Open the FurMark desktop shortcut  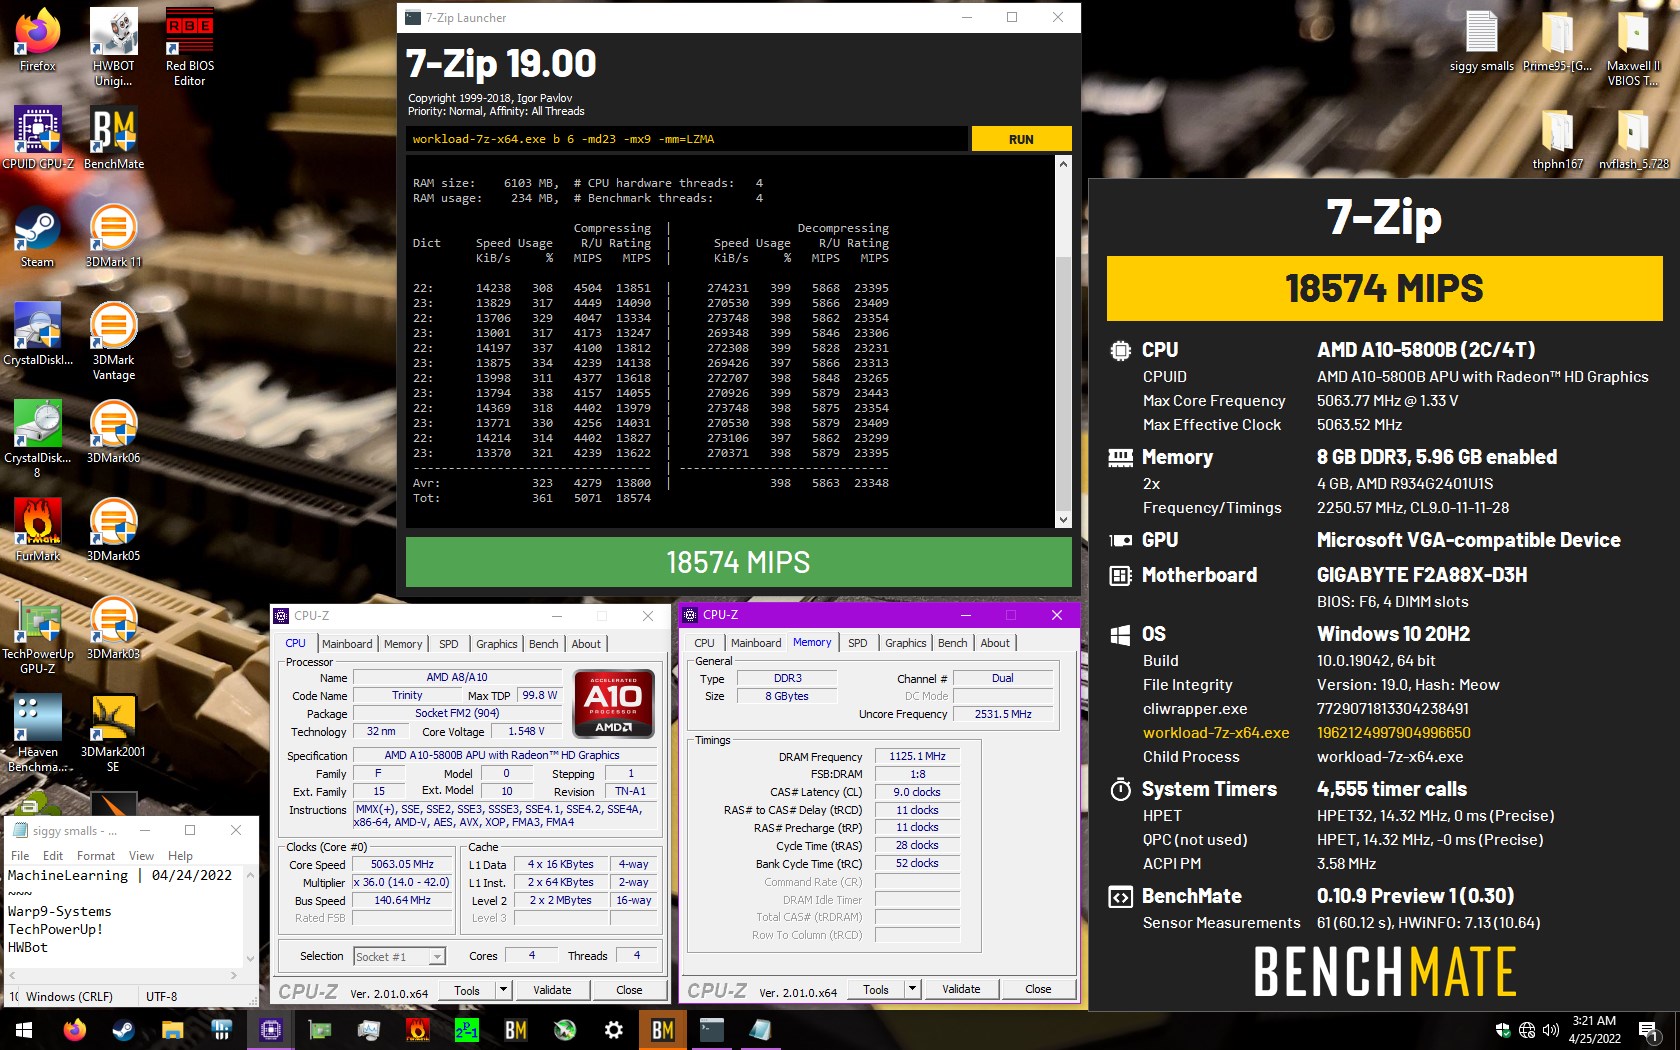pos(38,530)
